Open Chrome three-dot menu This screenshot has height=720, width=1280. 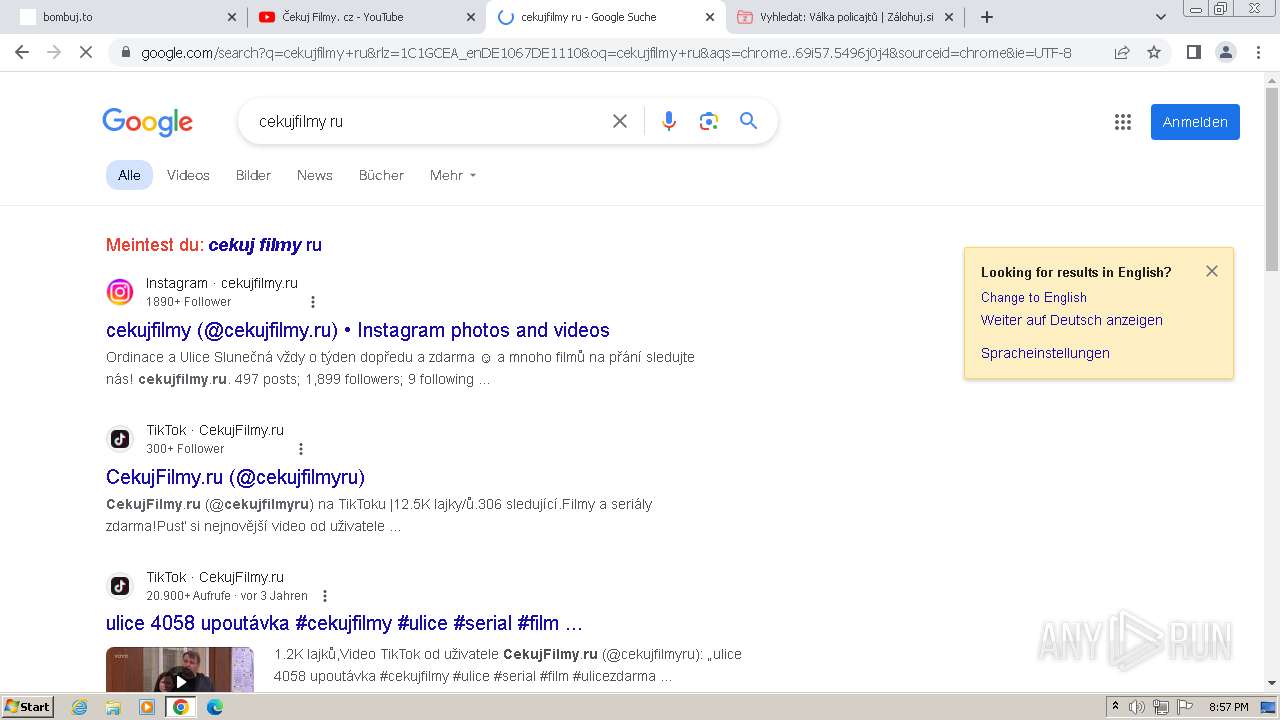[1258, 52]
